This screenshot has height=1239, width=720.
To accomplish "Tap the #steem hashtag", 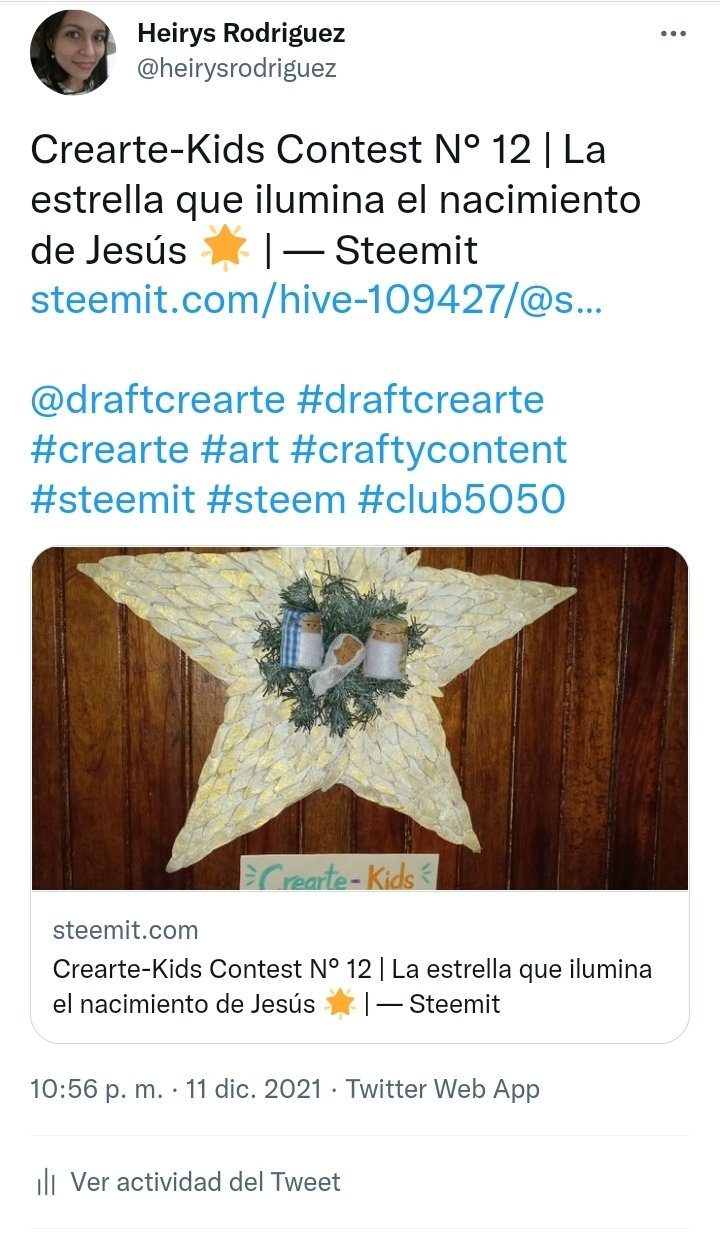I will click(276, 499).
